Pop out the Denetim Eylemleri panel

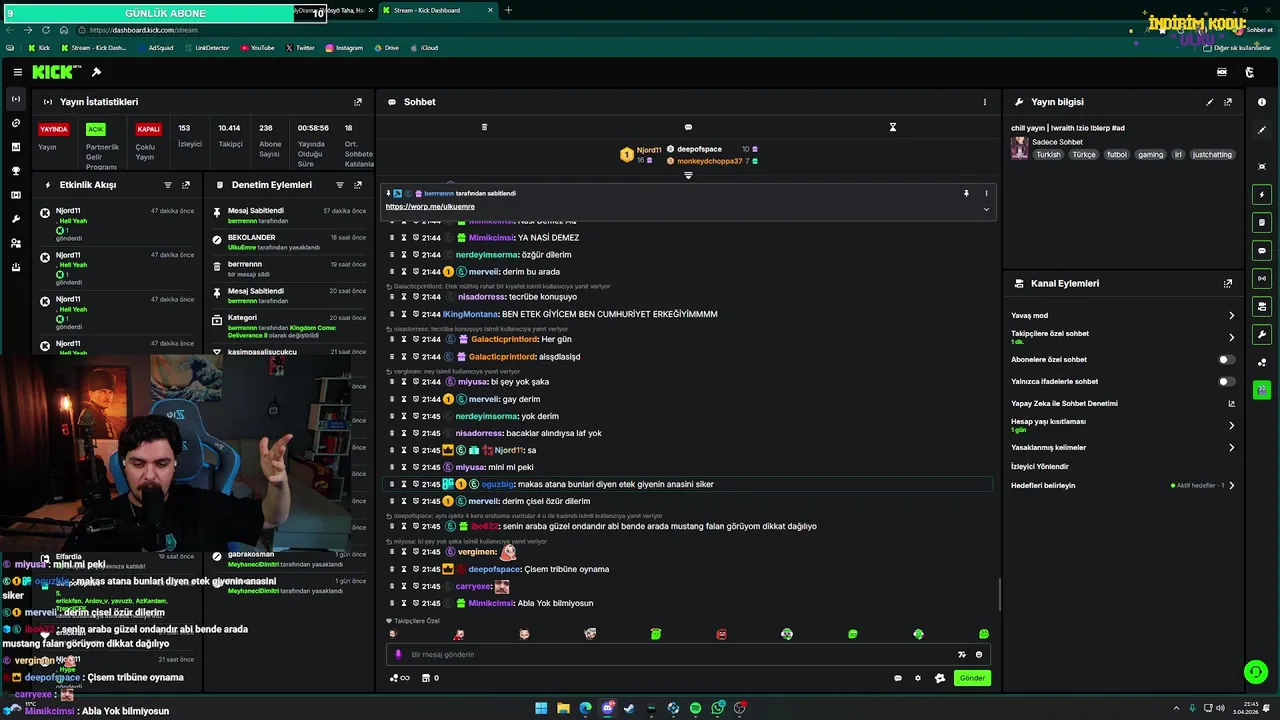[x=358, y=185]
